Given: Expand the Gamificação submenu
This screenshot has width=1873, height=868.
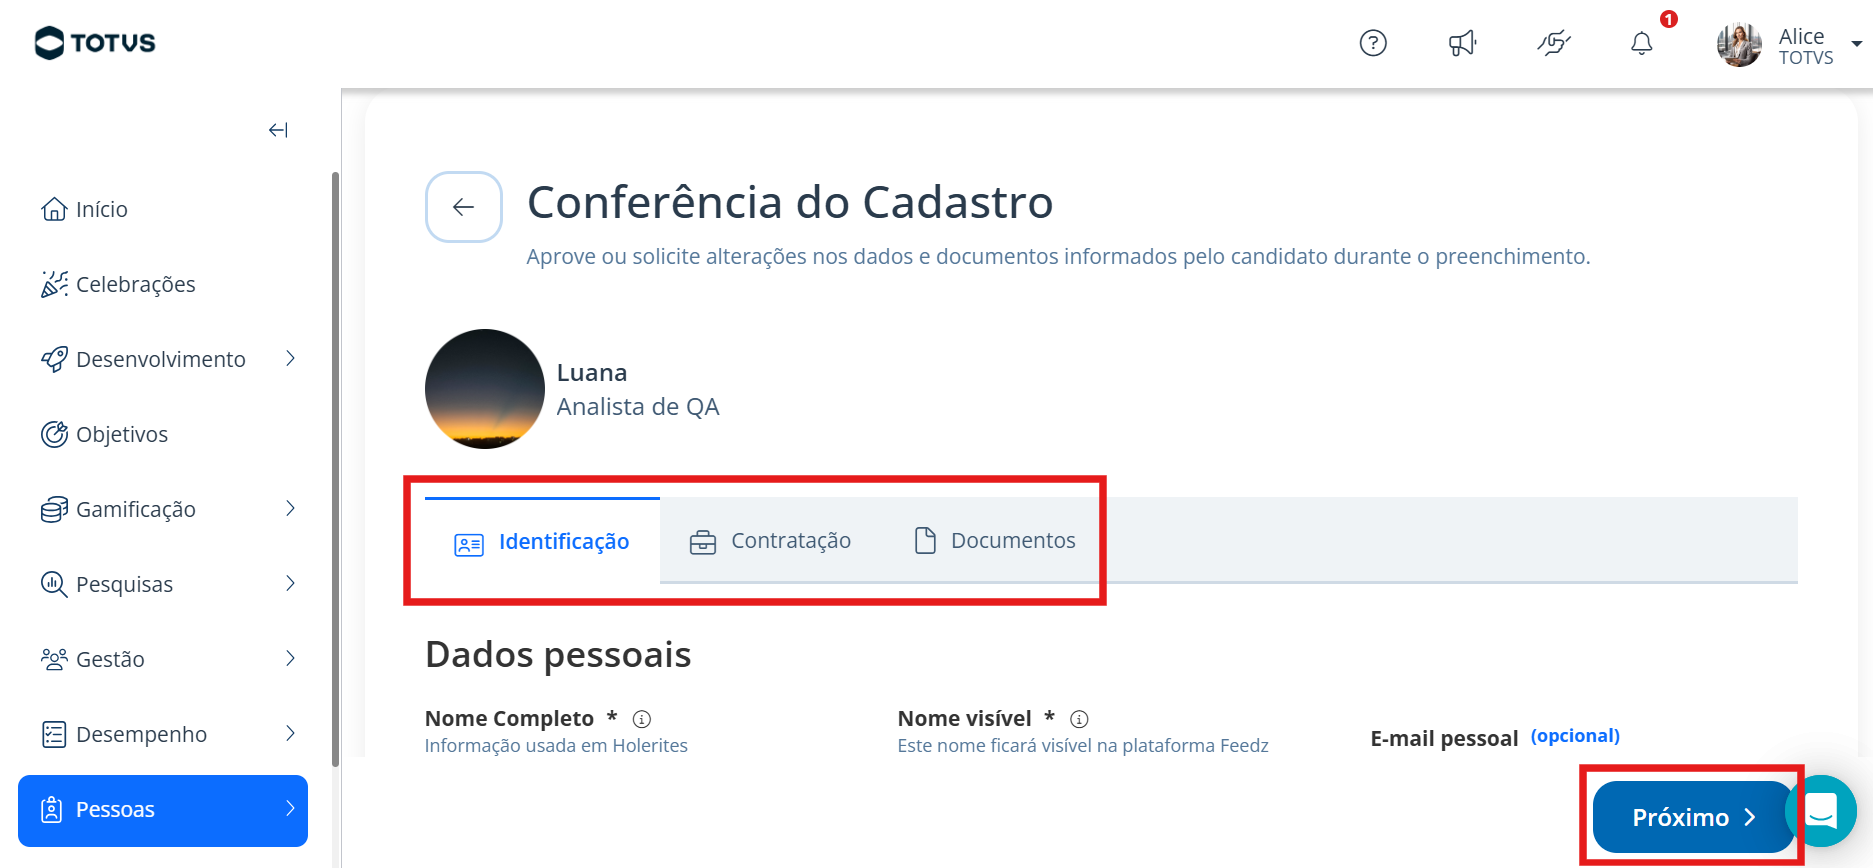Looking at the screenshot, I should pyautogui.click(x=290, y=509).
